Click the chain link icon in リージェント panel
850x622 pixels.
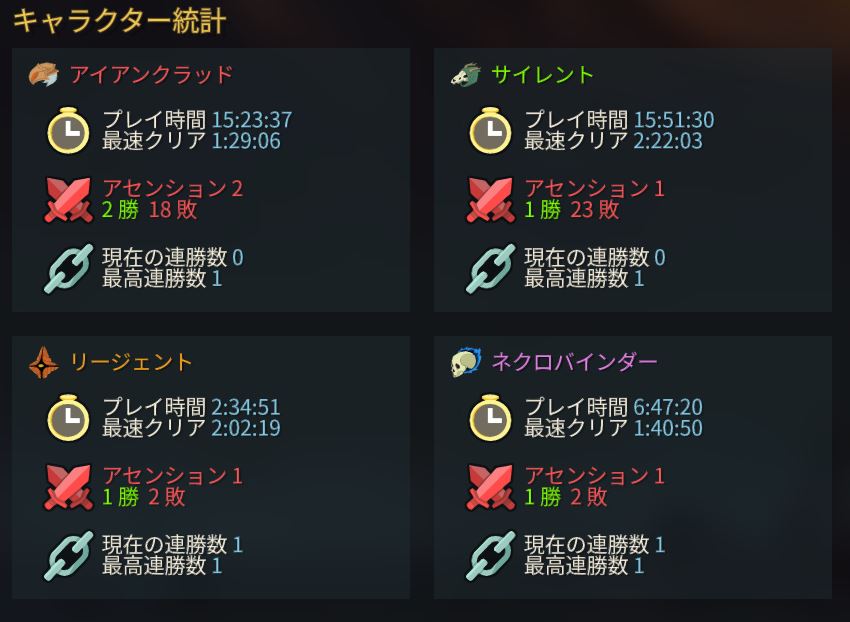pyautogui.click(x=68, y=556)
